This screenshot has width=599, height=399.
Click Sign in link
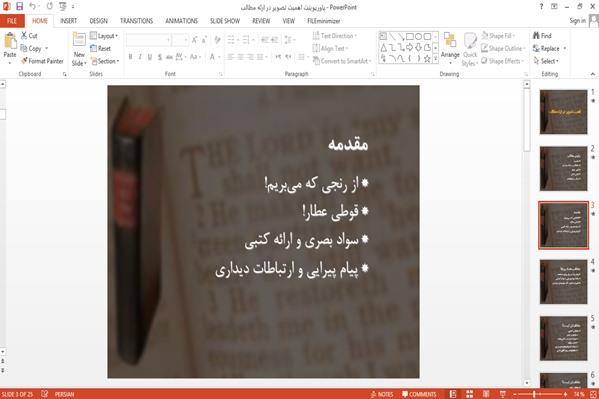click(x=577, y=21)
